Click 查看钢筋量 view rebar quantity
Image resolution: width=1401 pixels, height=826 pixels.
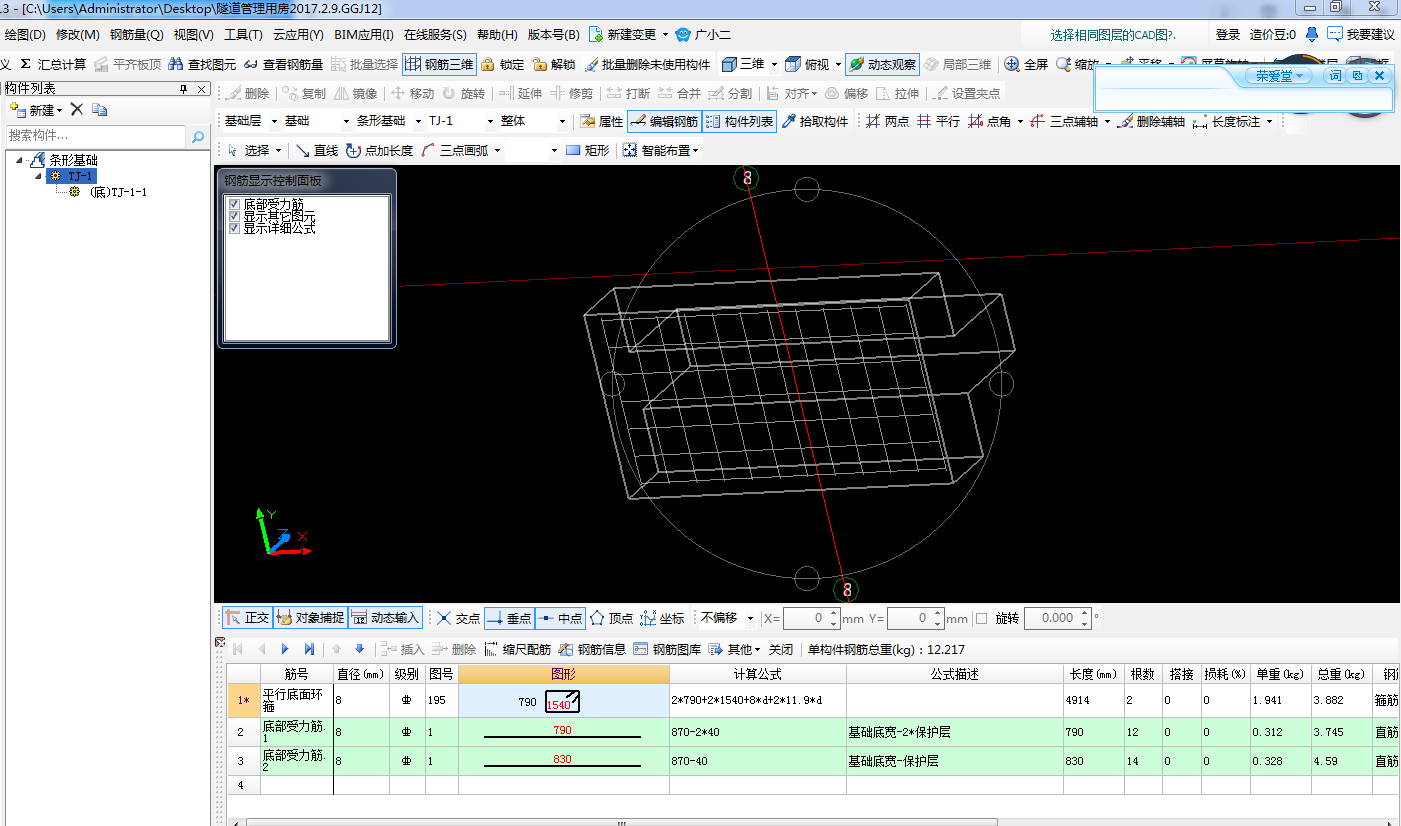[283, 64]
